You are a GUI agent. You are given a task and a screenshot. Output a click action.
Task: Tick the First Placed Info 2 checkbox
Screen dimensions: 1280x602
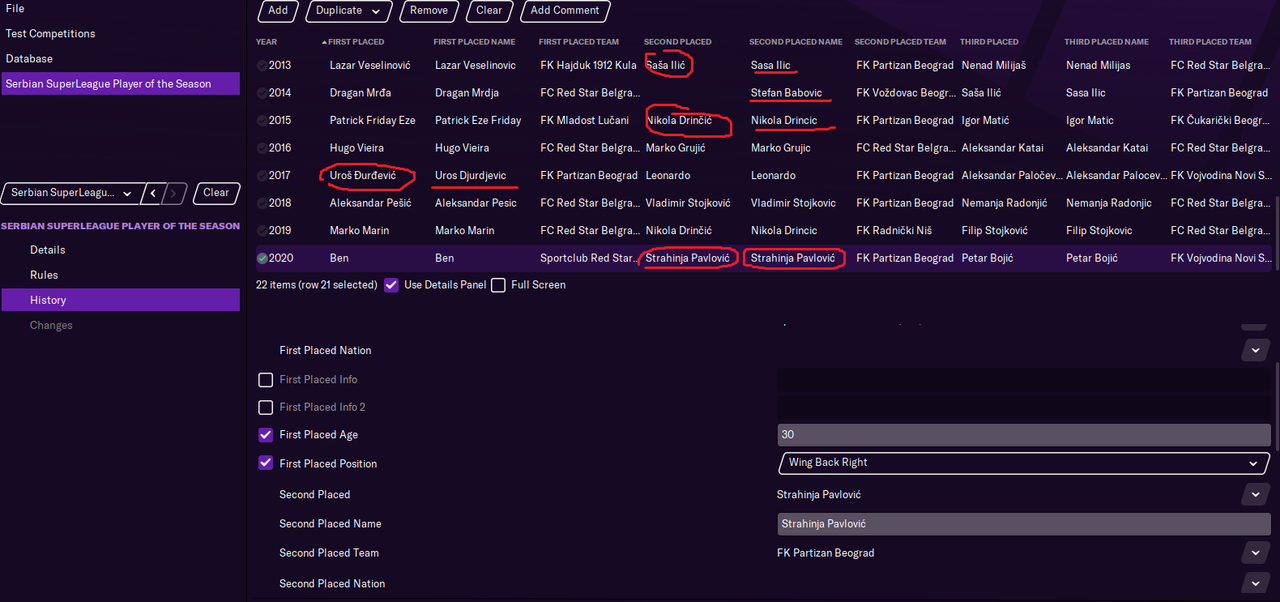pyautogui.click(x=266, y=407)
